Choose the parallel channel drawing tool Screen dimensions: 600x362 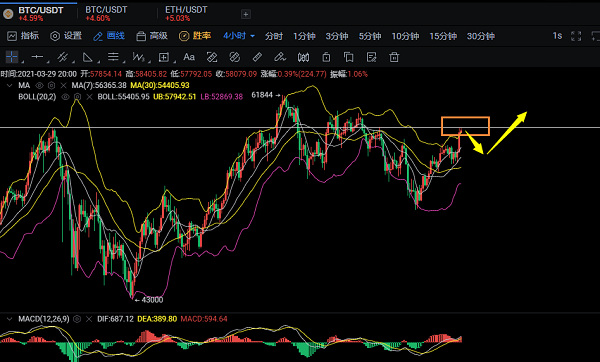tap(62, 57)
